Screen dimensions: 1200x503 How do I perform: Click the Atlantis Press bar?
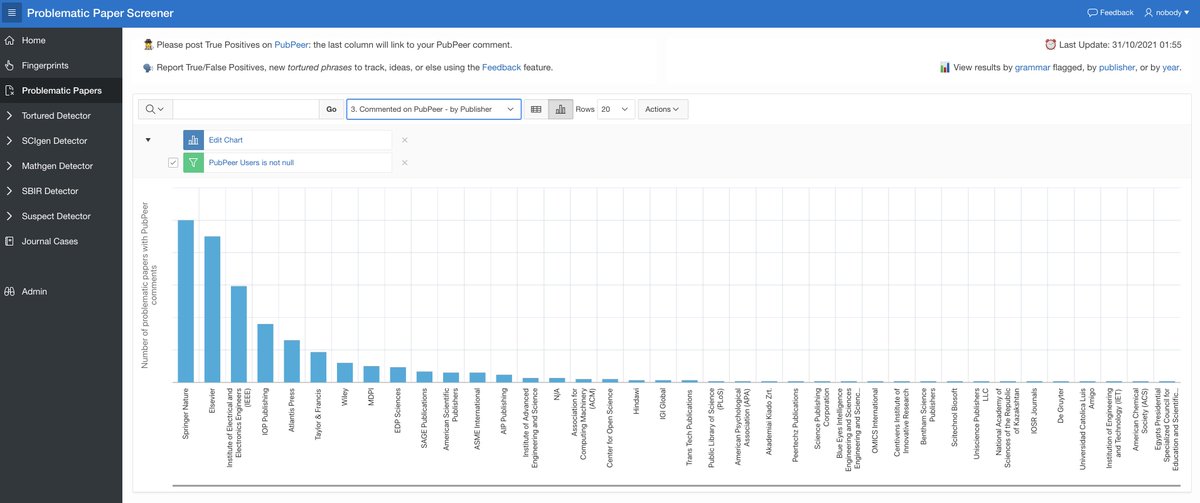[292, 361]
